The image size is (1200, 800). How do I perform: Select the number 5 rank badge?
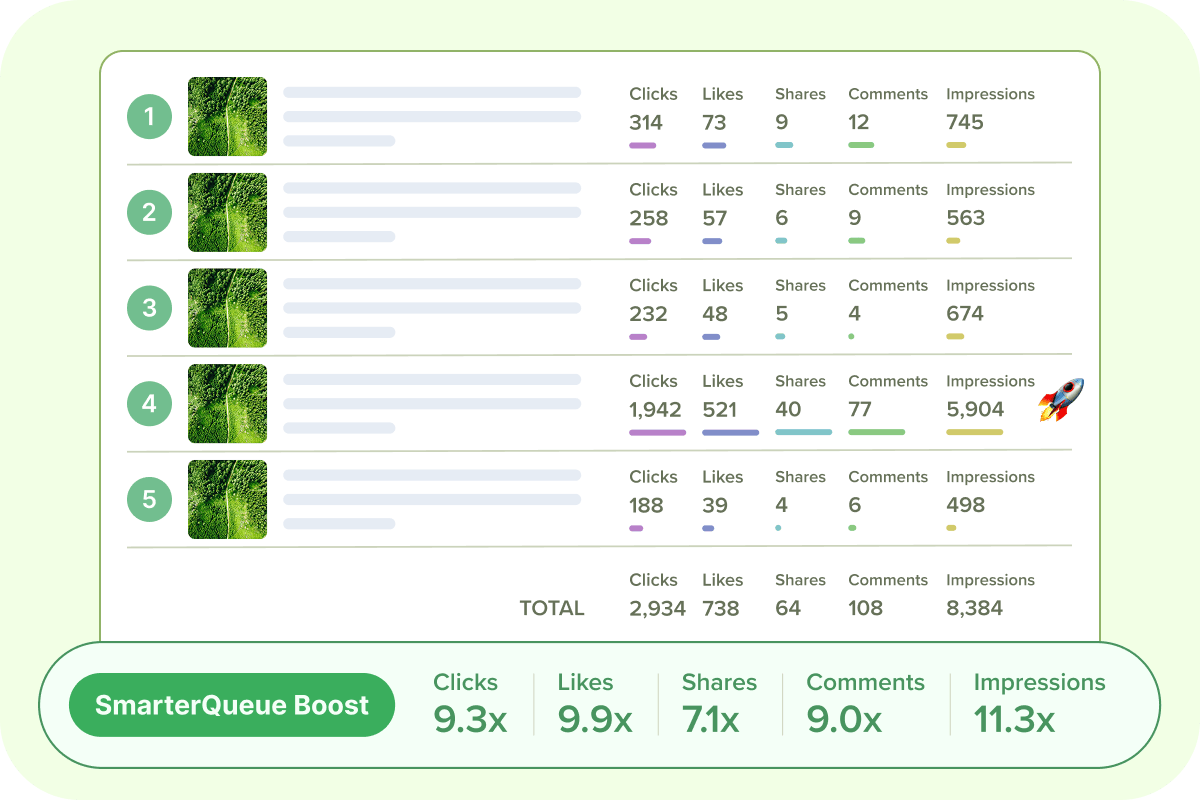pyautogui.click(x=150, y=499)
